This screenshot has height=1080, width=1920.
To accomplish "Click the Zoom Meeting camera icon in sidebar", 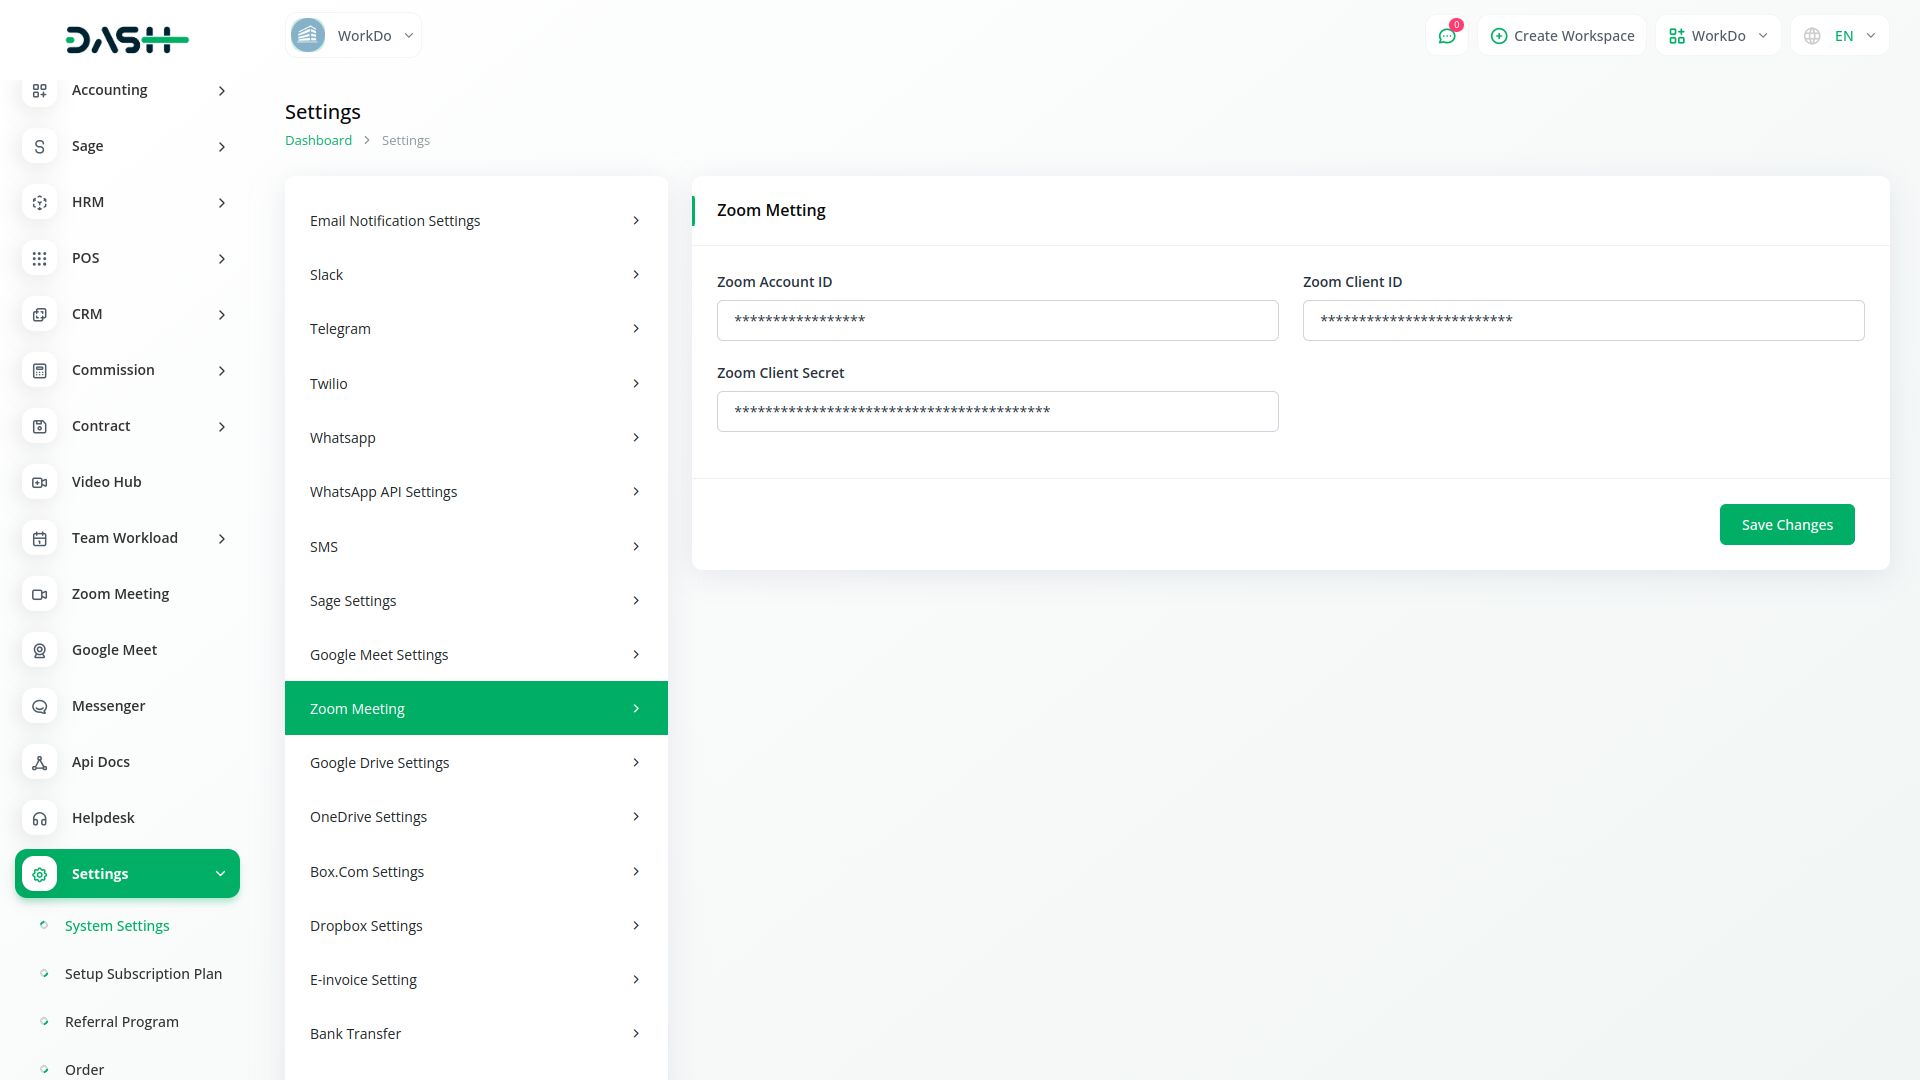I will pos(39,594).
